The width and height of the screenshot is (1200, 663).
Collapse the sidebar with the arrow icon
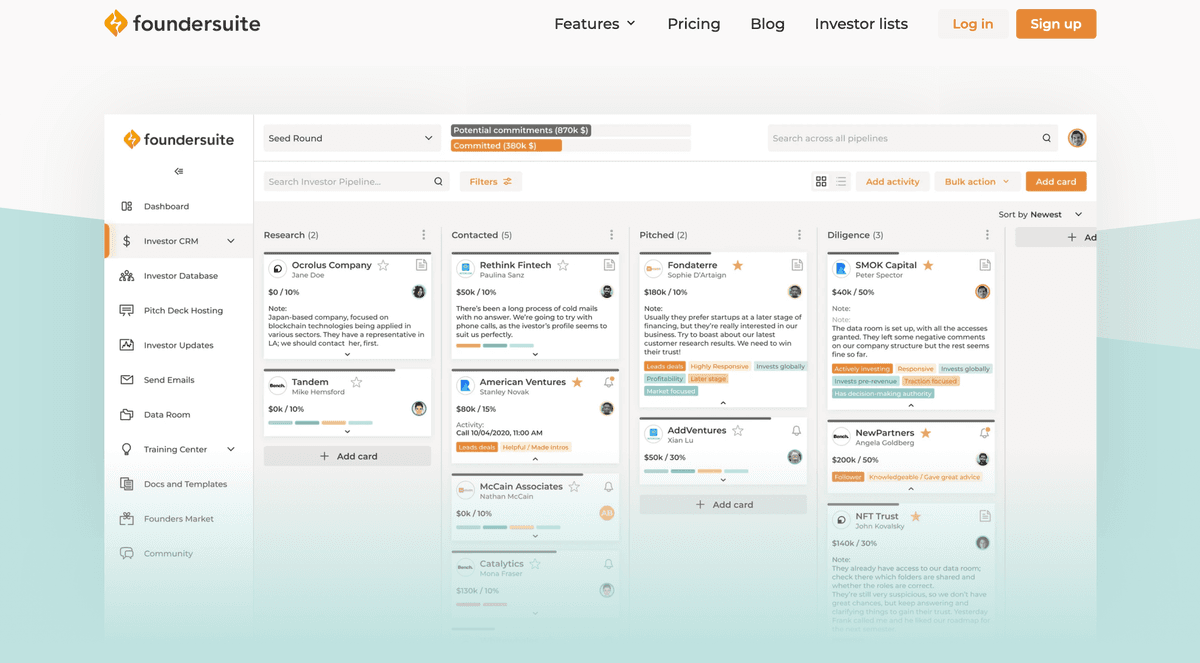pos(178,171)
